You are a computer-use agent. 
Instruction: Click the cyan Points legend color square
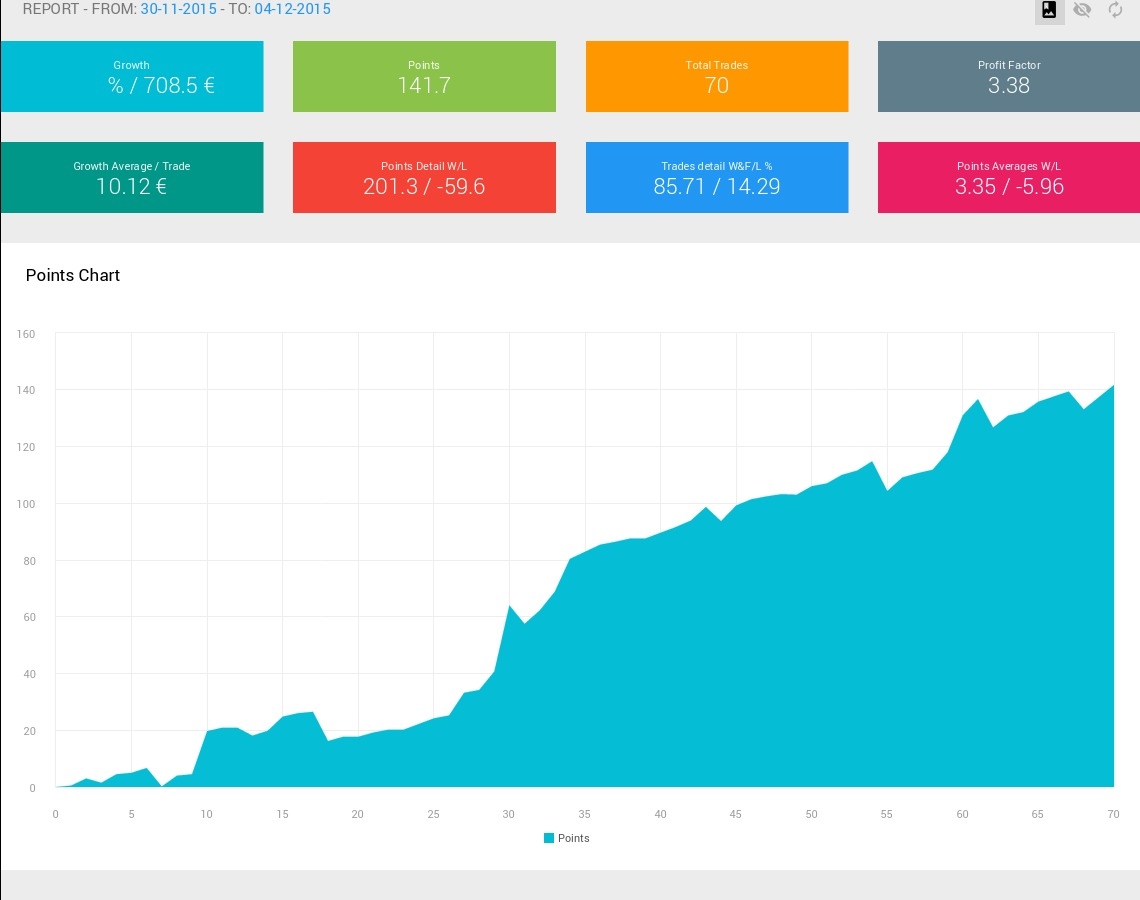tap(549, 838)
